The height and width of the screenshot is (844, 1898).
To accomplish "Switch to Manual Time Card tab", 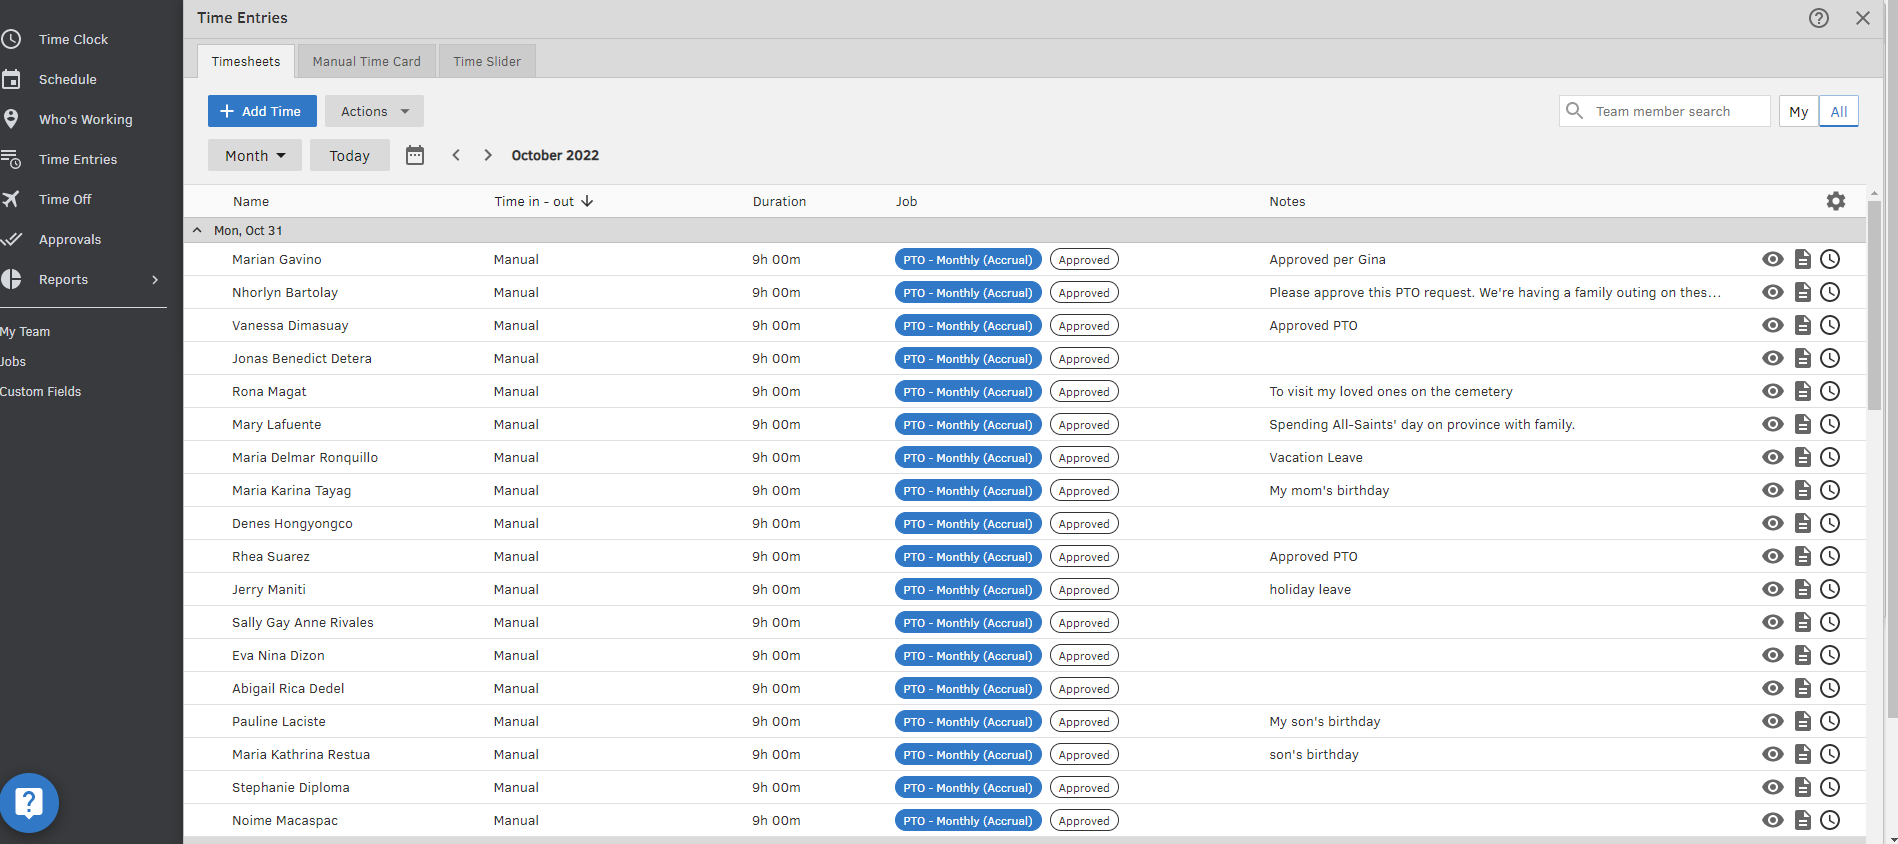I will (x=366, y=62).
